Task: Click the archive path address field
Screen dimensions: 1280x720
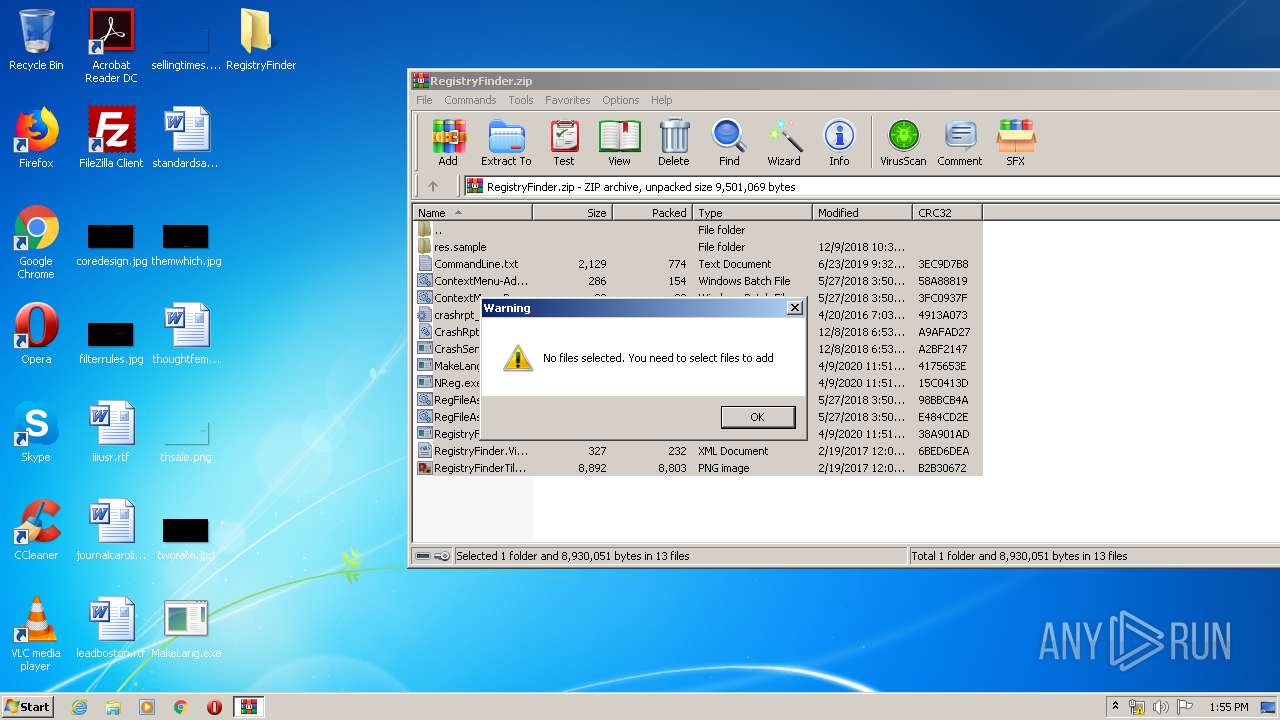Action: (870, 186)
